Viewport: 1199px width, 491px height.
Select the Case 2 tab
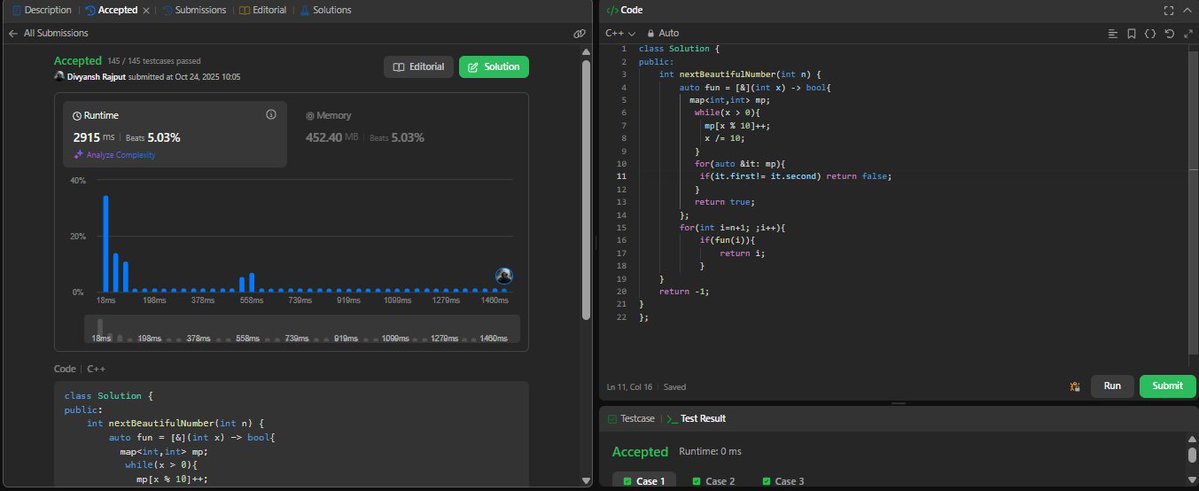713,481
